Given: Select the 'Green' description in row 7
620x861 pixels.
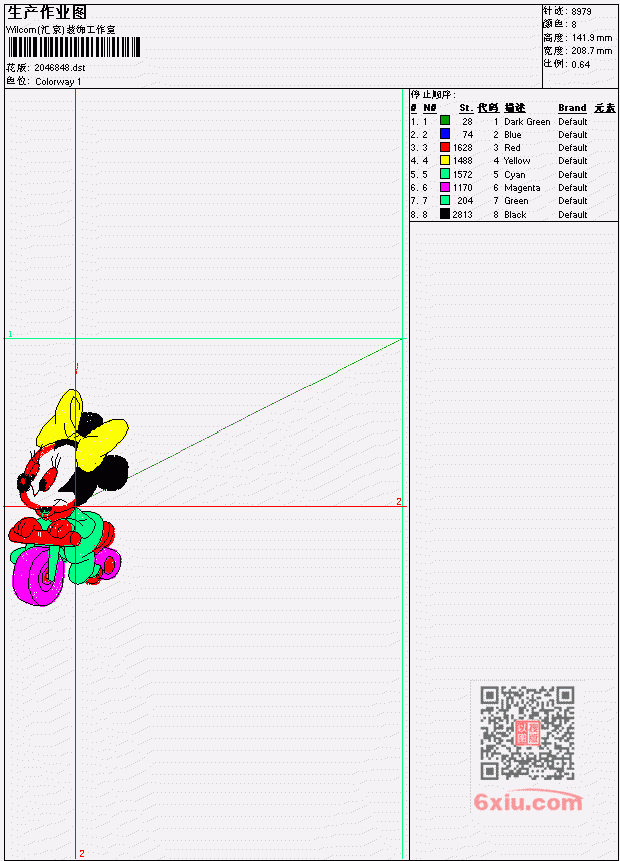Looking at the screenshot, I should [x=516, y=201].
